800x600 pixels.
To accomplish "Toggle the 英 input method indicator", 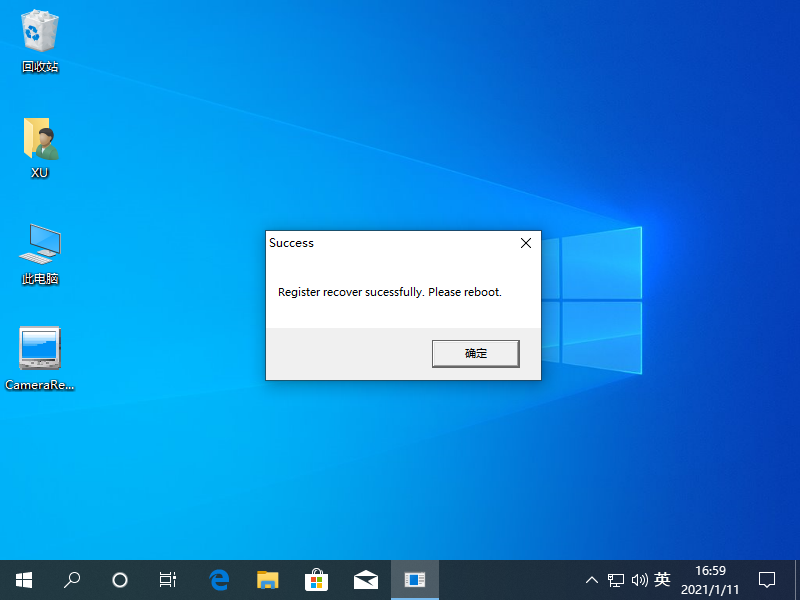I will point(662,579).
